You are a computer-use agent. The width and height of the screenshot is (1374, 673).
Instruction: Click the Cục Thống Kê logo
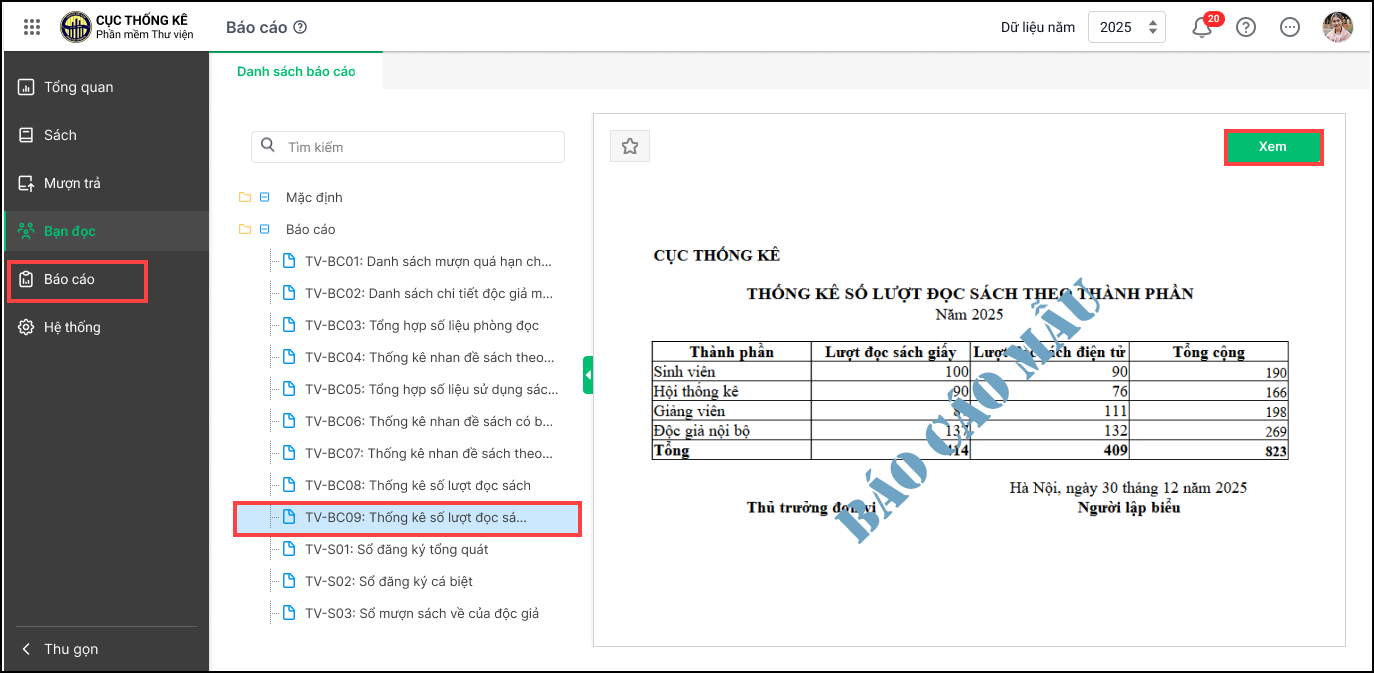76,27
